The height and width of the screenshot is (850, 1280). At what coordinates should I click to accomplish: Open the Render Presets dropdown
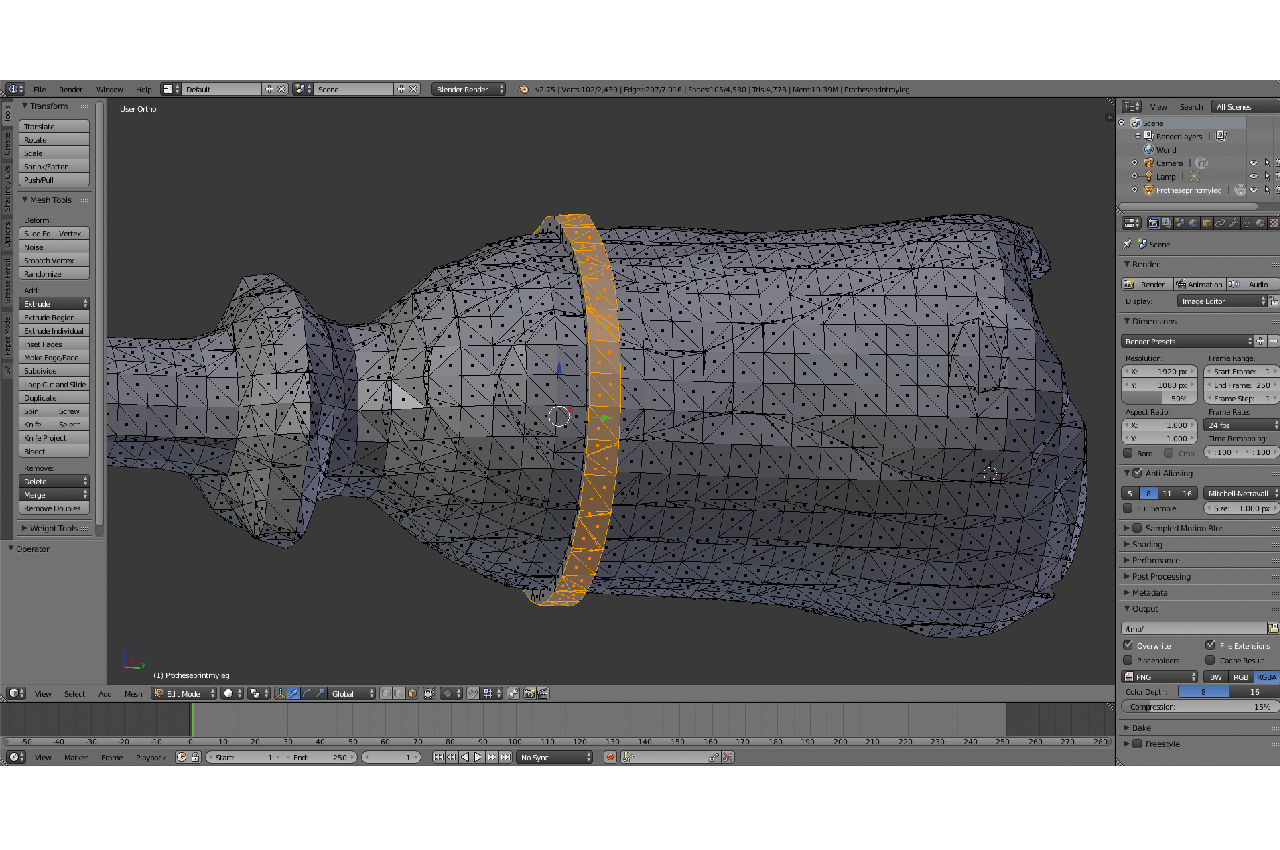[x=1188, y=341]
